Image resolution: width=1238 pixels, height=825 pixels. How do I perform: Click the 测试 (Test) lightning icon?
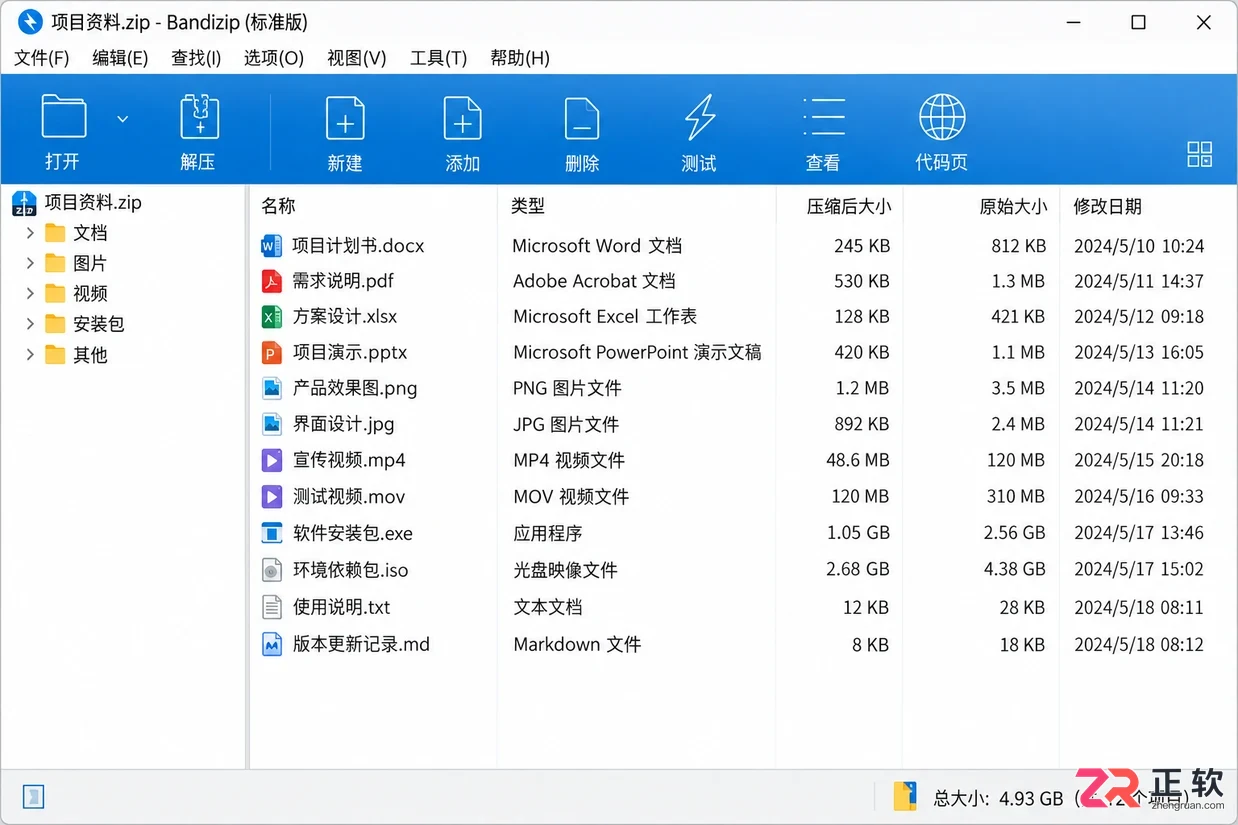click(x=699, y=118)
